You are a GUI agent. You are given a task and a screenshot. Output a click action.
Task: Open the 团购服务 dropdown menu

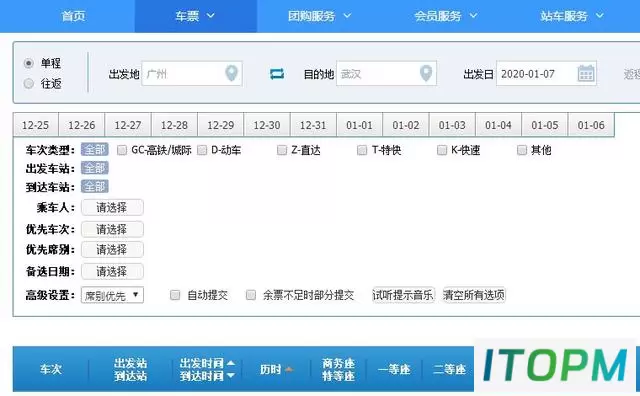(319, 16)
